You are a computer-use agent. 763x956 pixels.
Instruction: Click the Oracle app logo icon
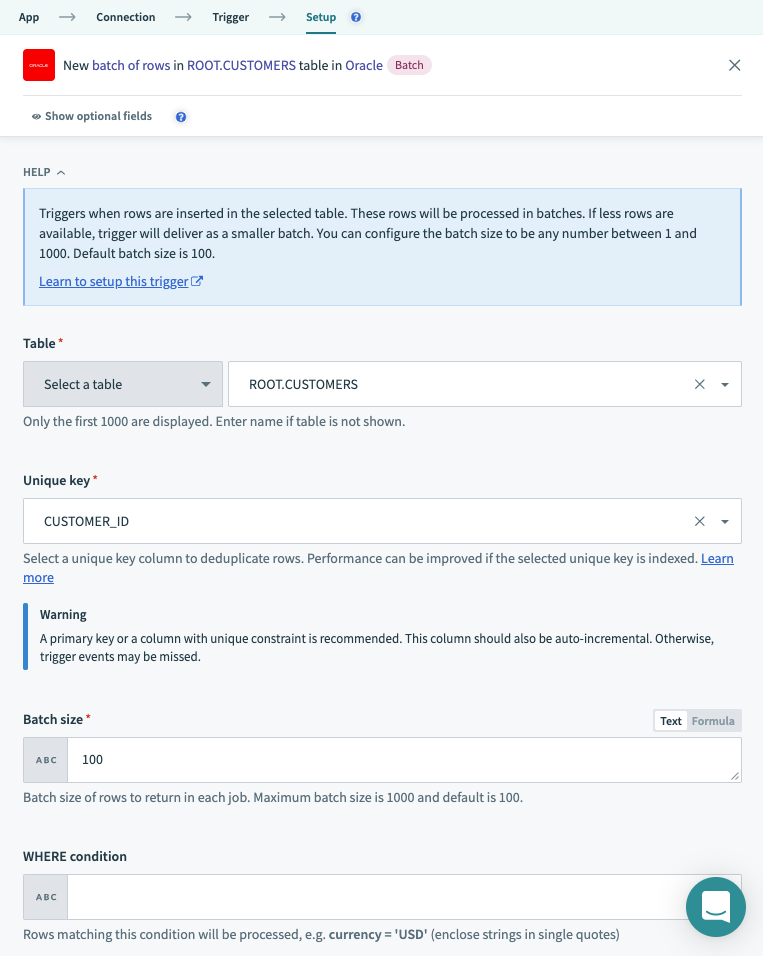[39, 66]
